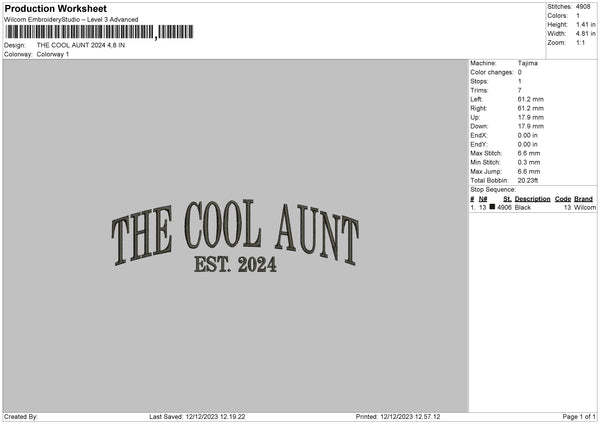
Task: Click the EndY value 0.00 in
Action: click(x=528, y=144)
